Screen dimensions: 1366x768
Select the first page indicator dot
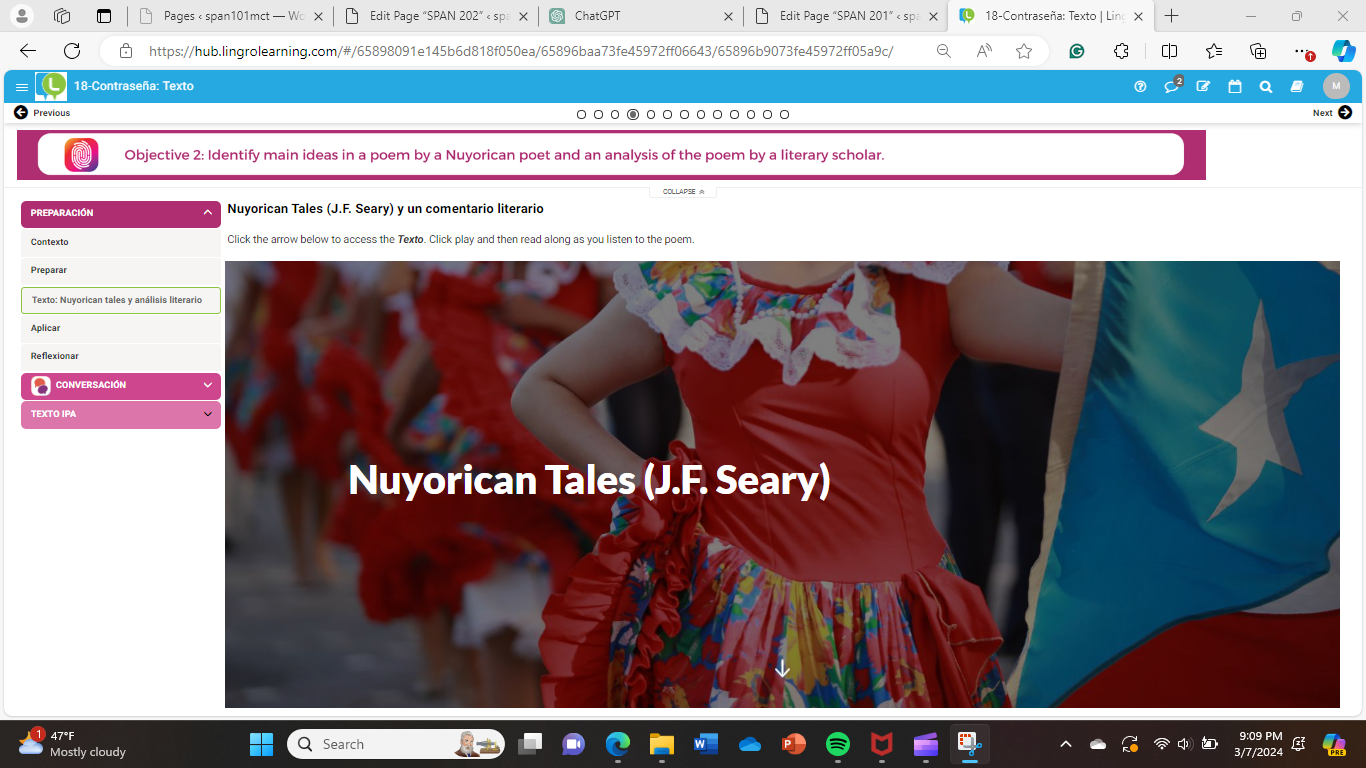[x=582, y=114]
